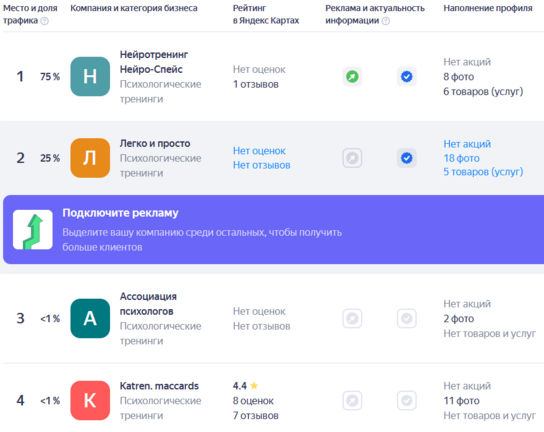Click the blue verified badge for Легко и просто
Image resolution: width=544 pixels, height=432 pixels.
pyautogui.click(x=407, y=158)
